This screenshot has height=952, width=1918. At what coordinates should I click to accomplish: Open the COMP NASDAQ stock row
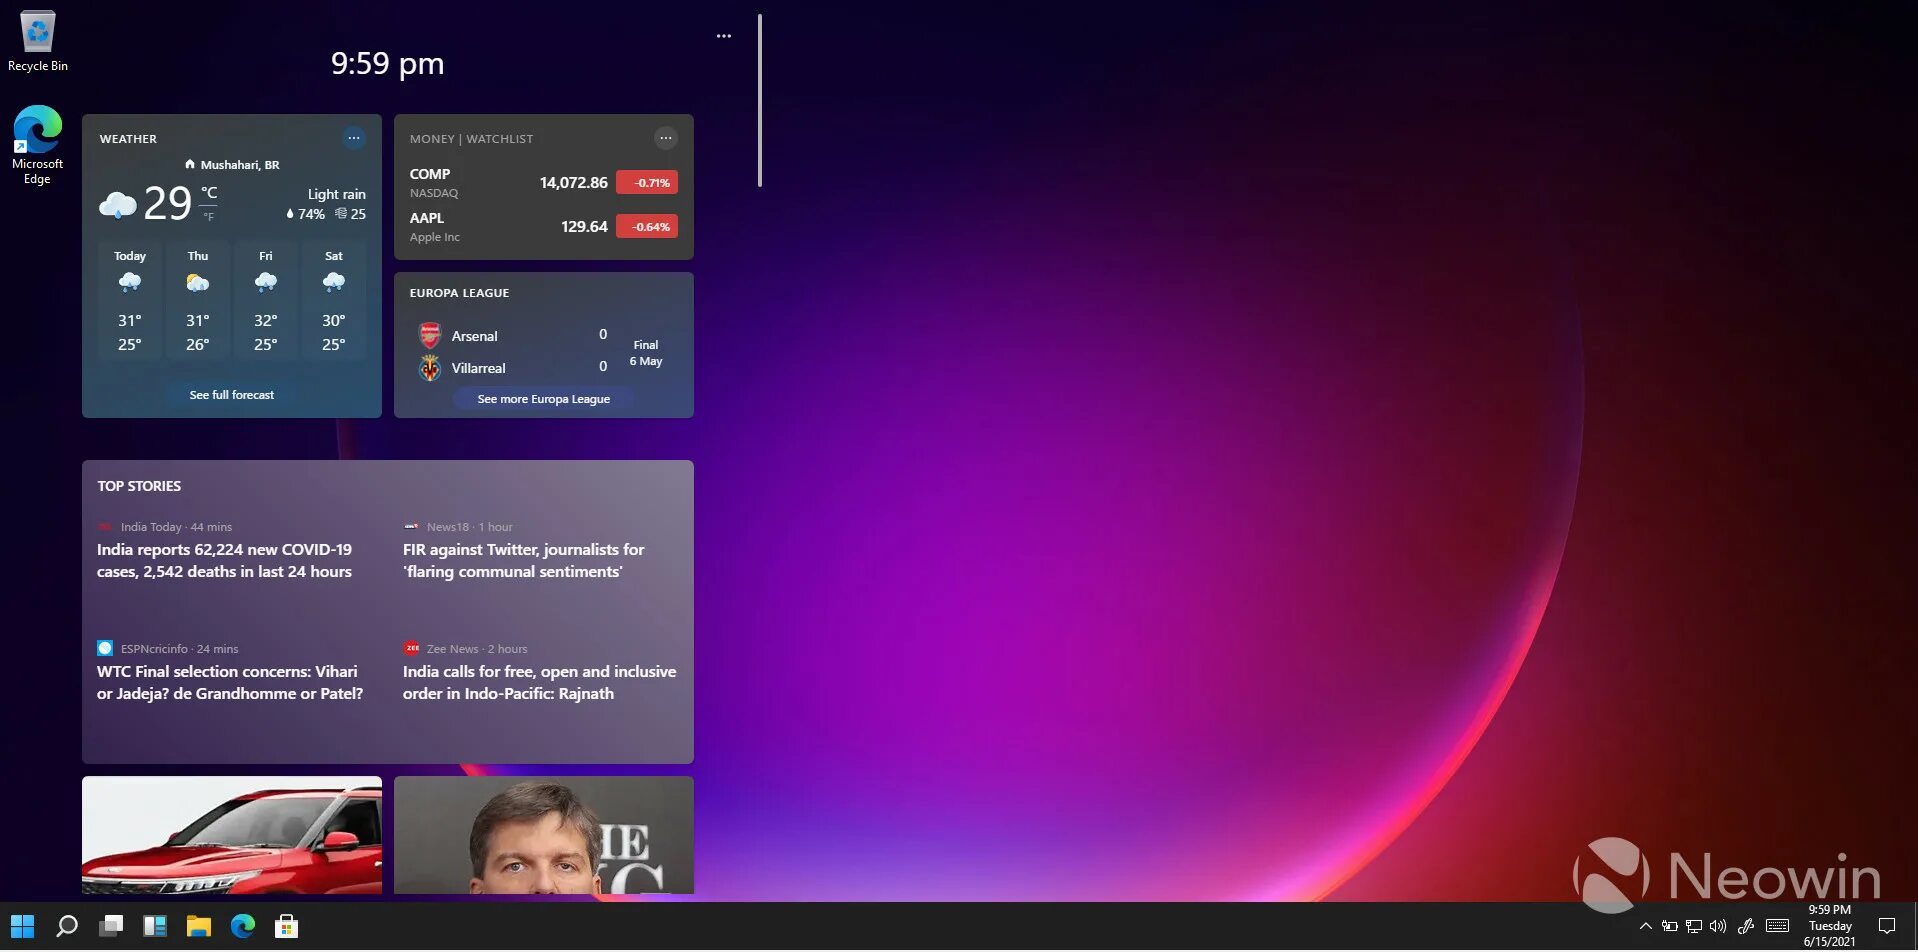click(543, 183)
